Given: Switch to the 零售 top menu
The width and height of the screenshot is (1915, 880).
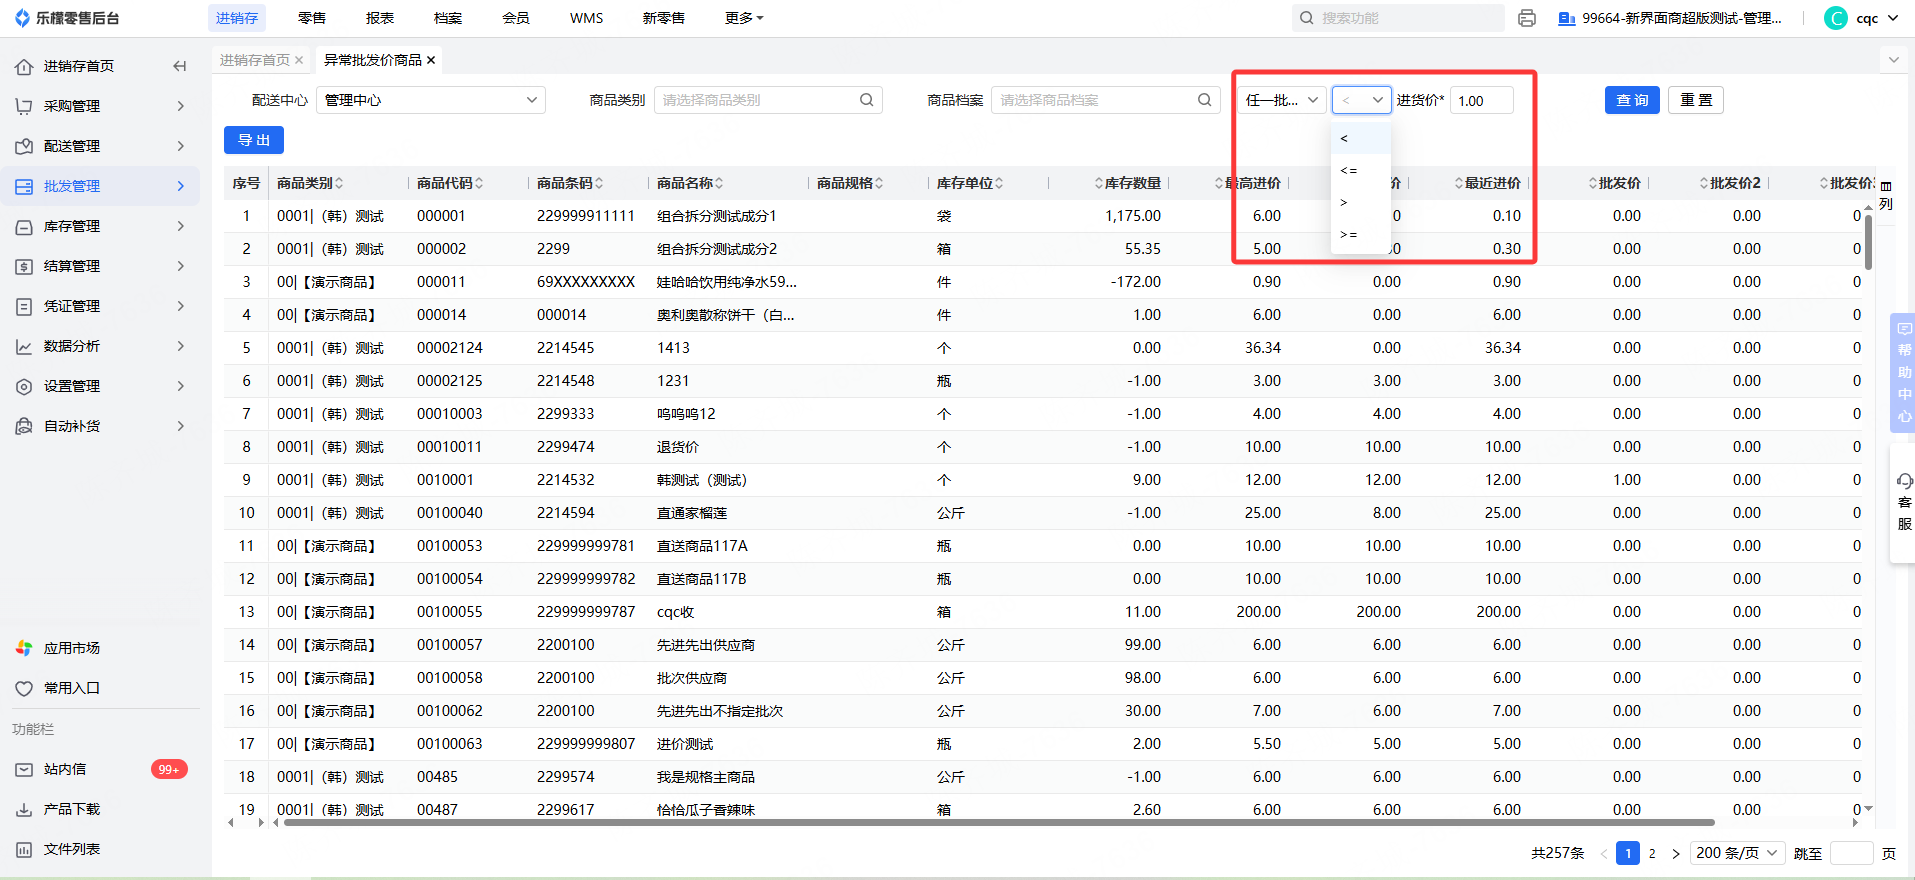Looking at the screenshot, I should (x=312, y=18).
